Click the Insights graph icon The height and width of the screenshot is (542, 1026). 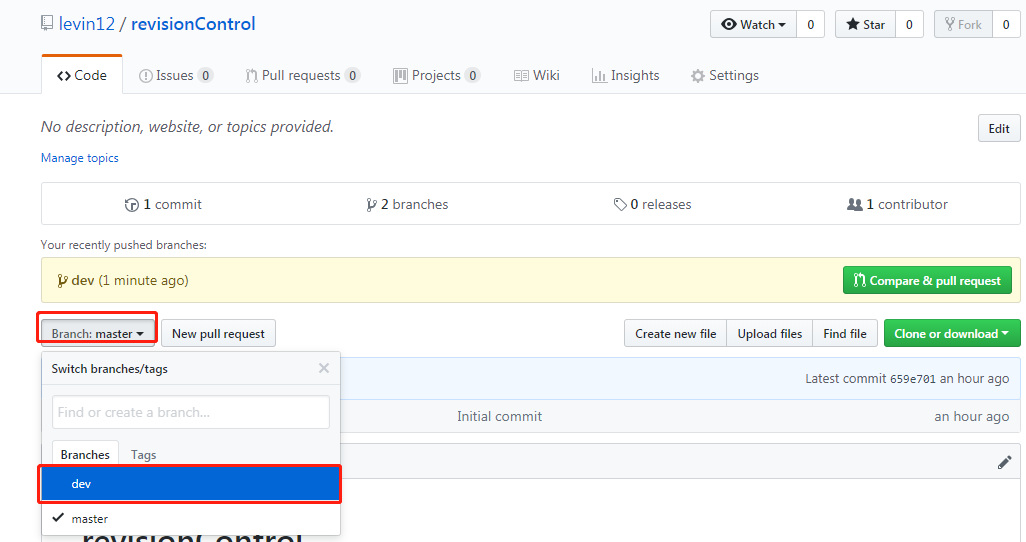coord(599,76)
